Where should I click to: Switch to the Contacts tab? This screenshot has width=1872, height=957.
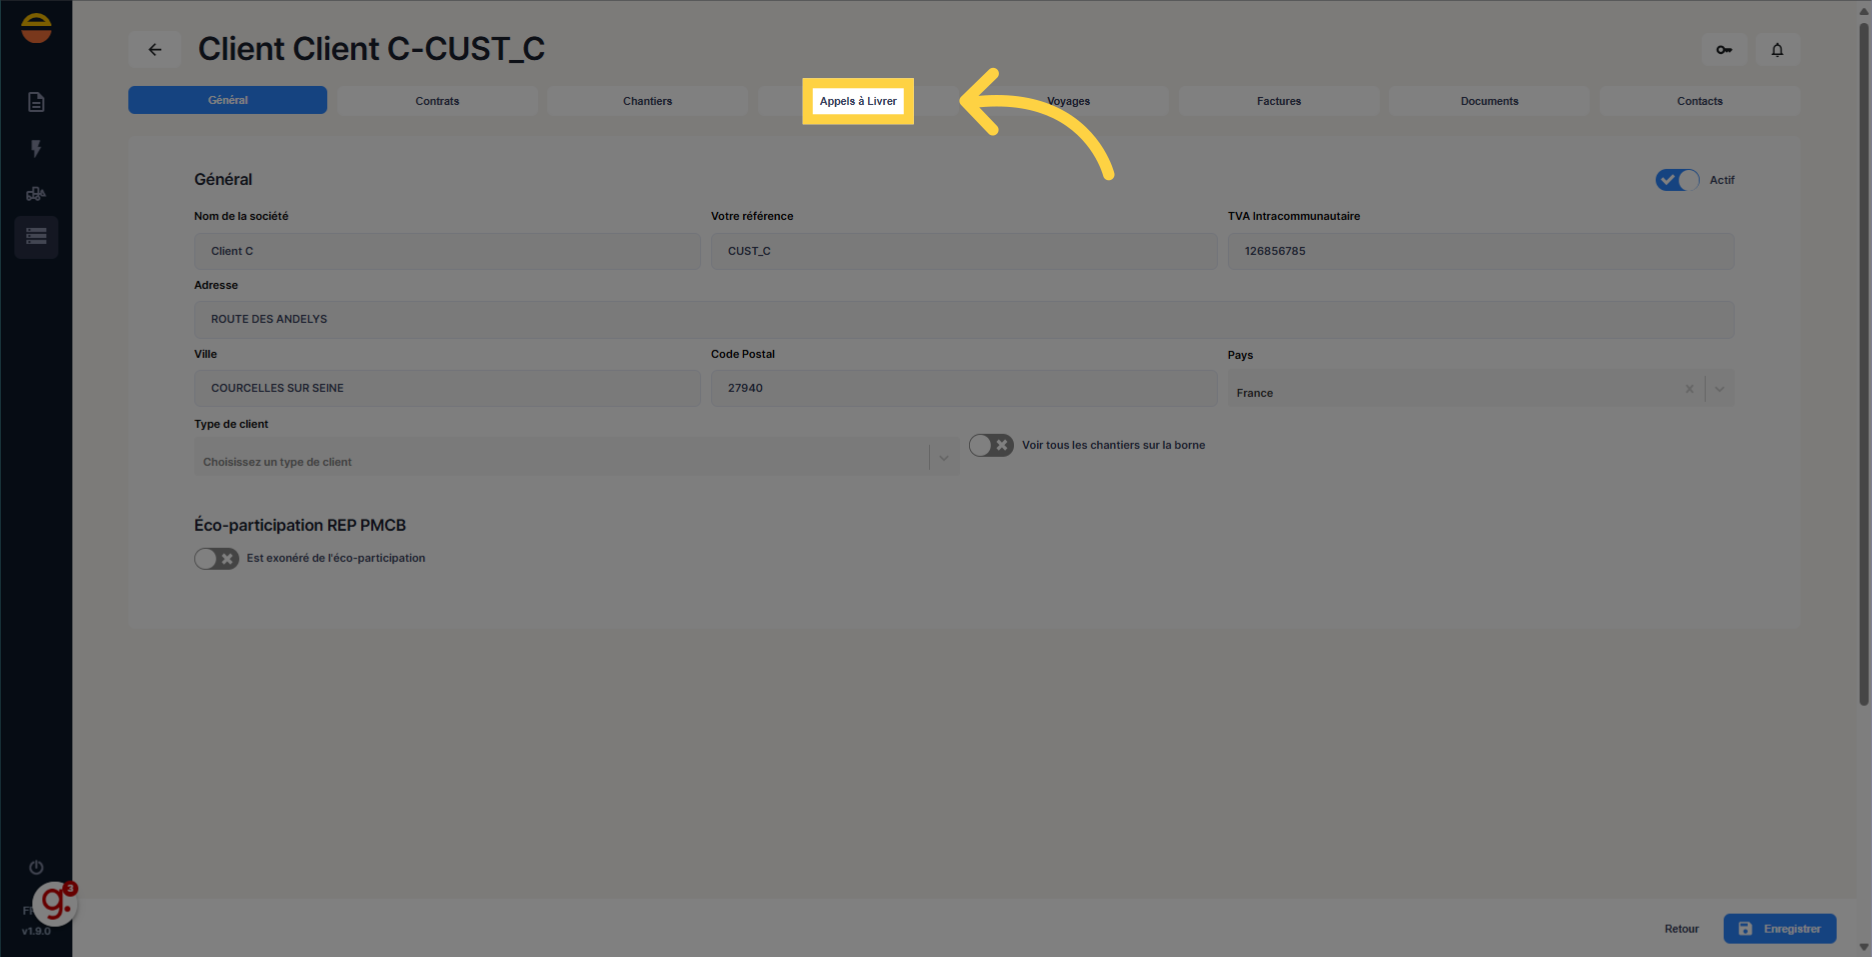(x=1700, y=101)
